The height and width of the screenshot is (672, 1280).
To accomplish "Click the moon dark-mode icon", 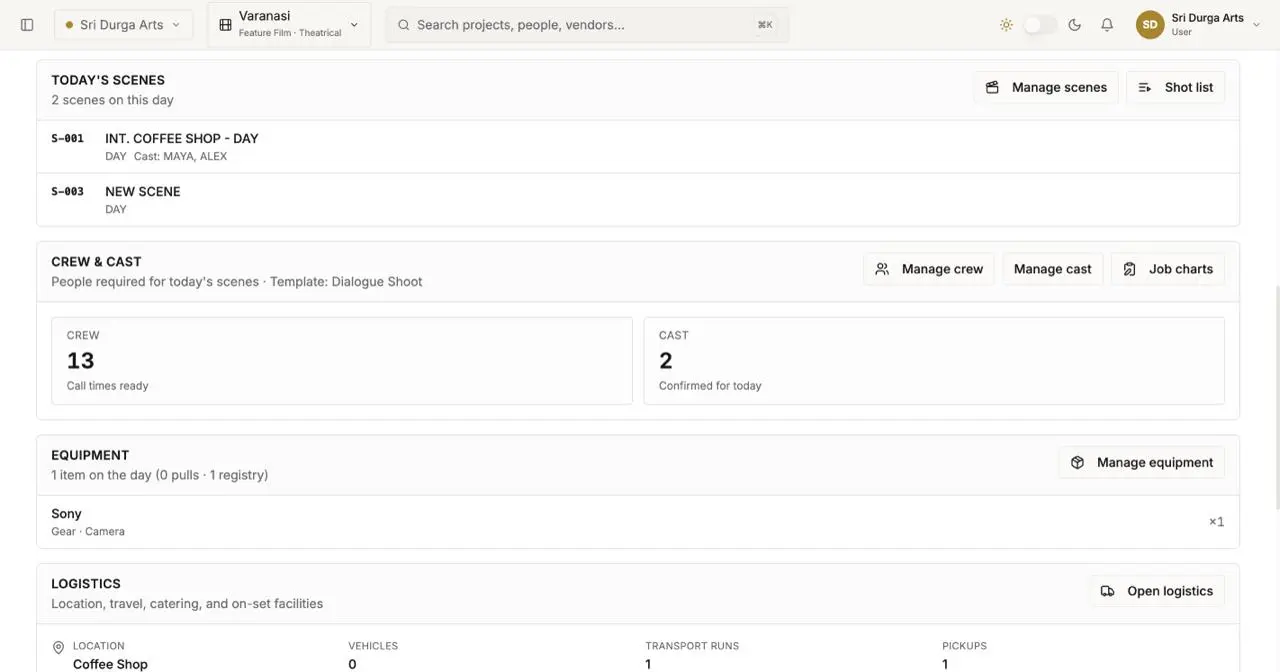I will [1075, 25].
